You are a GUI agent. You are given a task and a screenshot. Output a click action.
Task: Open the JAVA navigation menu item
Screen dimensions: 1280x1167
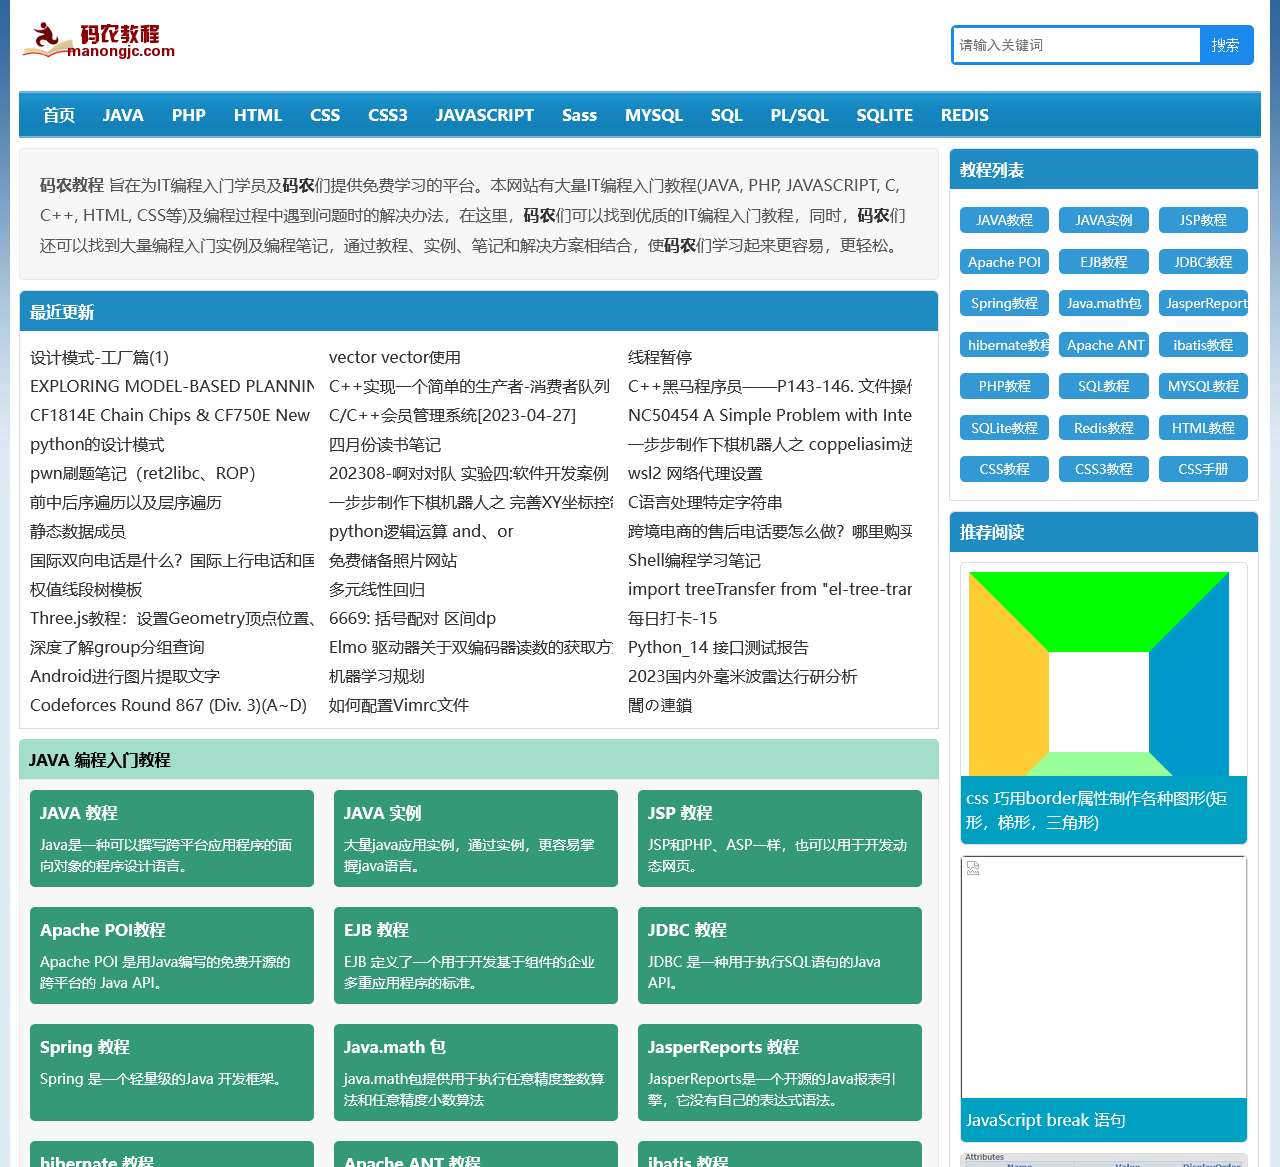pyautogui.click(x=123, y=115)
